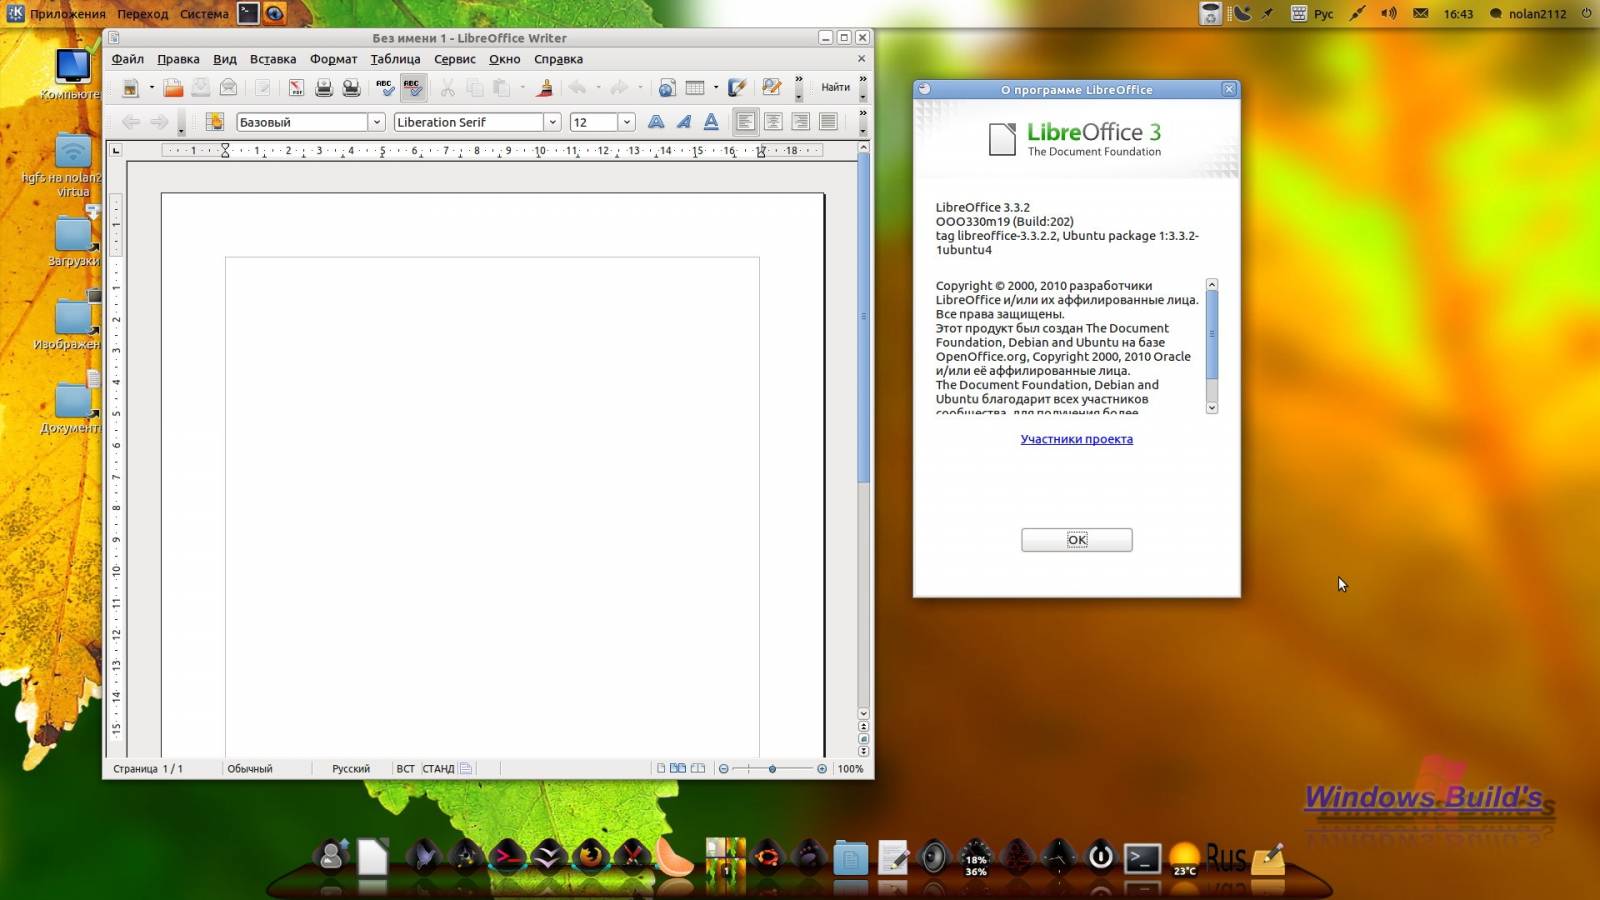This screenshot has height=900, width=1600.
Task: Click zoom in plus button
Action: (822, 769)
